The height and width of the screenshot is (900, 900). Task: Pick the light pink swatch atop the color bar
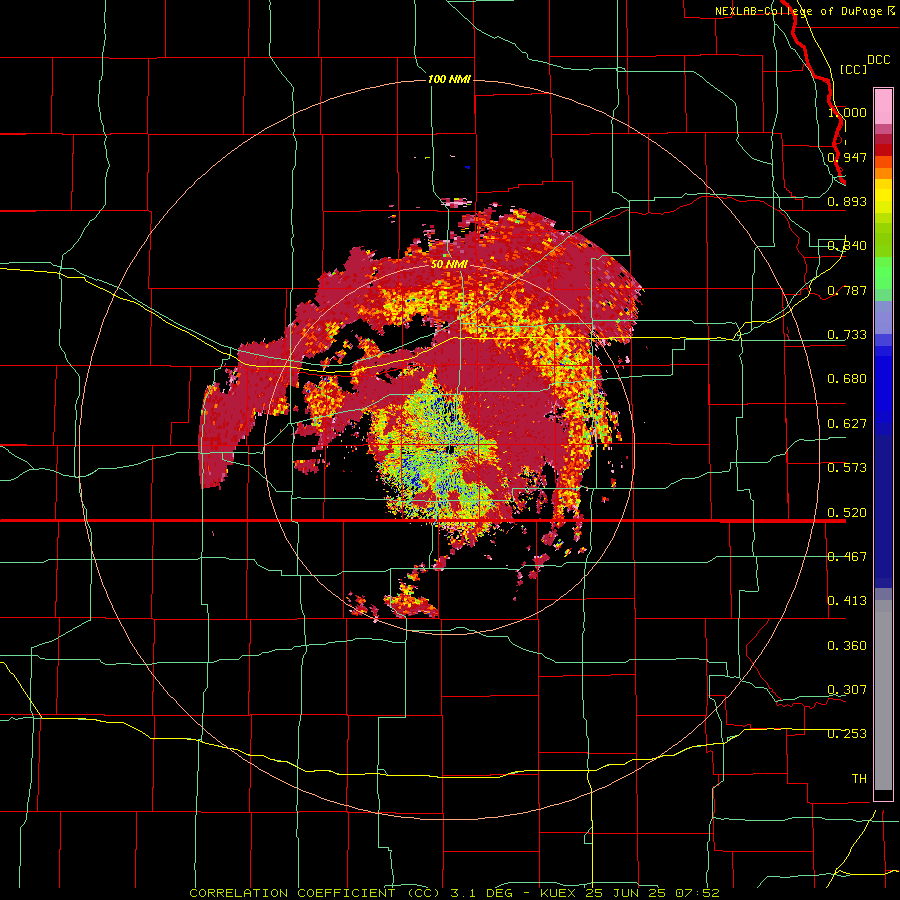(883, 106)
